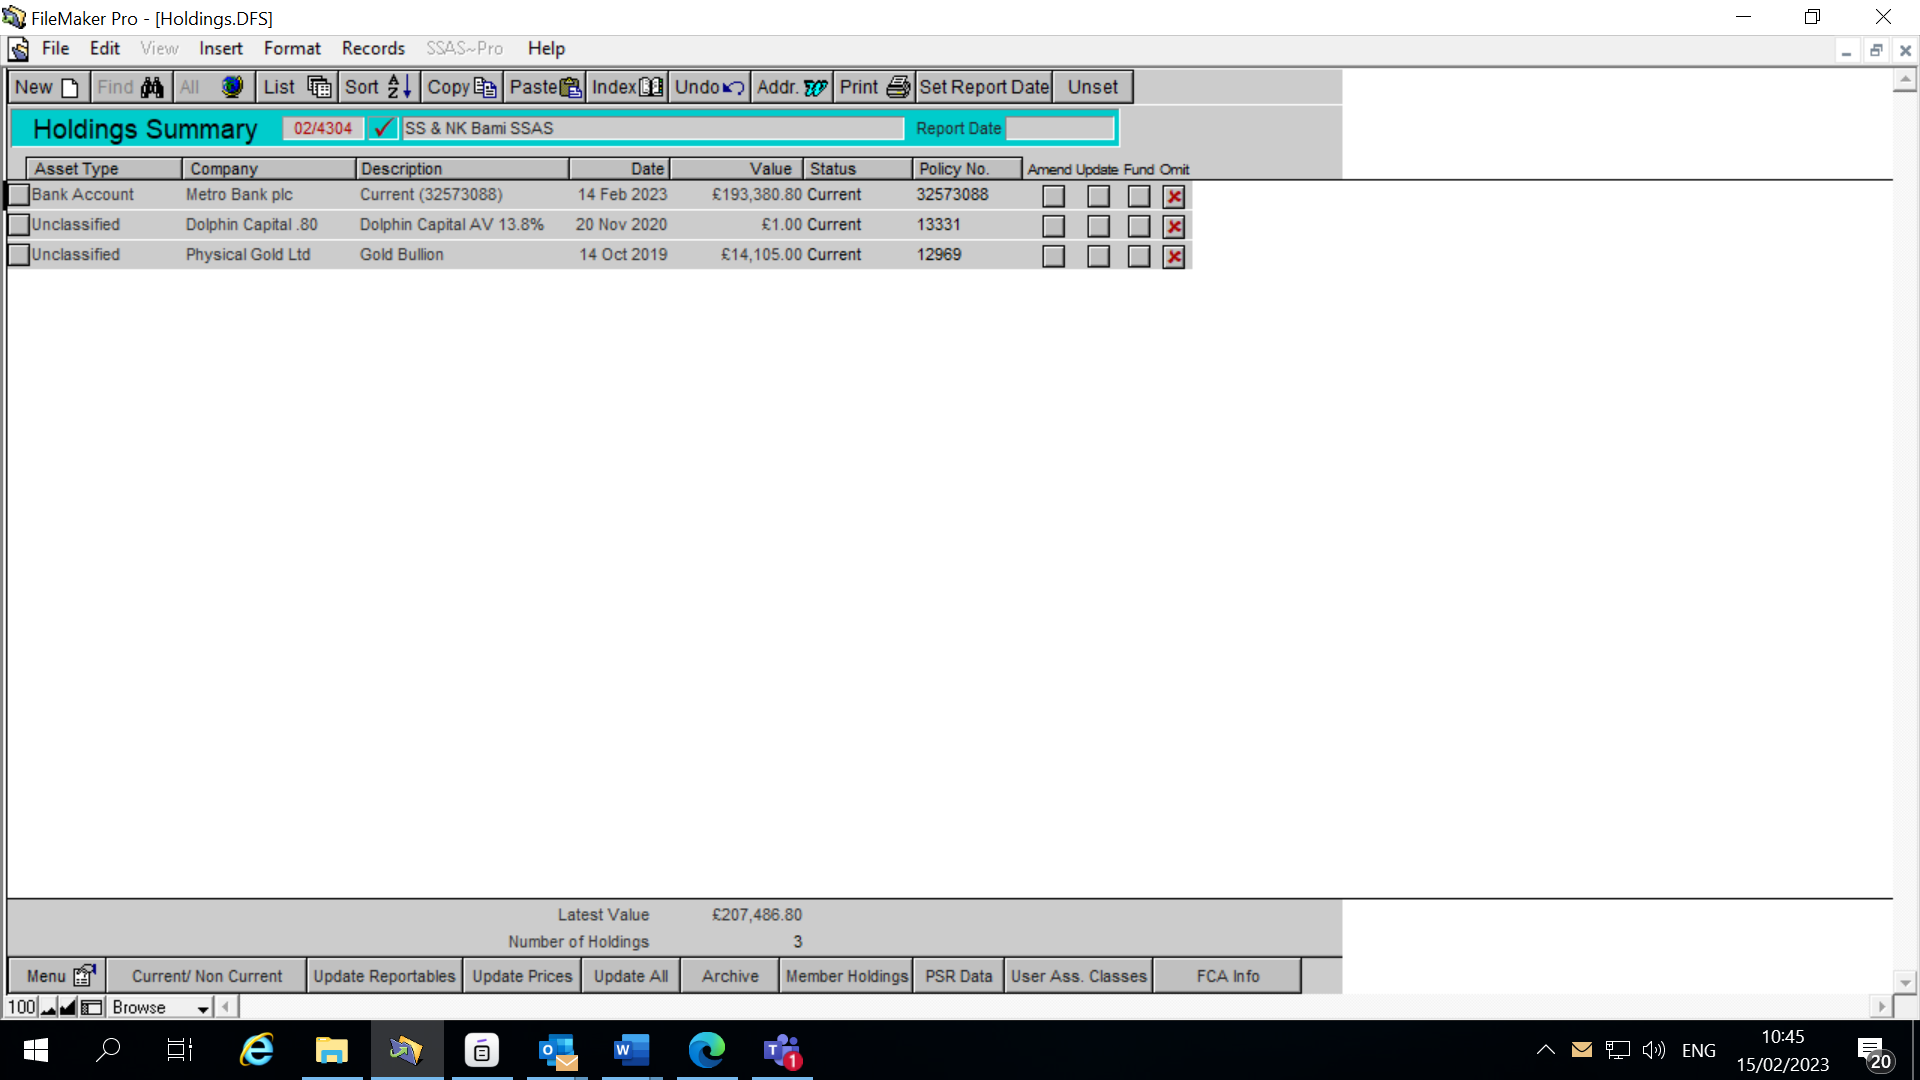Click the Print printer button
1920x1080 pixels.
pos(875,87)
